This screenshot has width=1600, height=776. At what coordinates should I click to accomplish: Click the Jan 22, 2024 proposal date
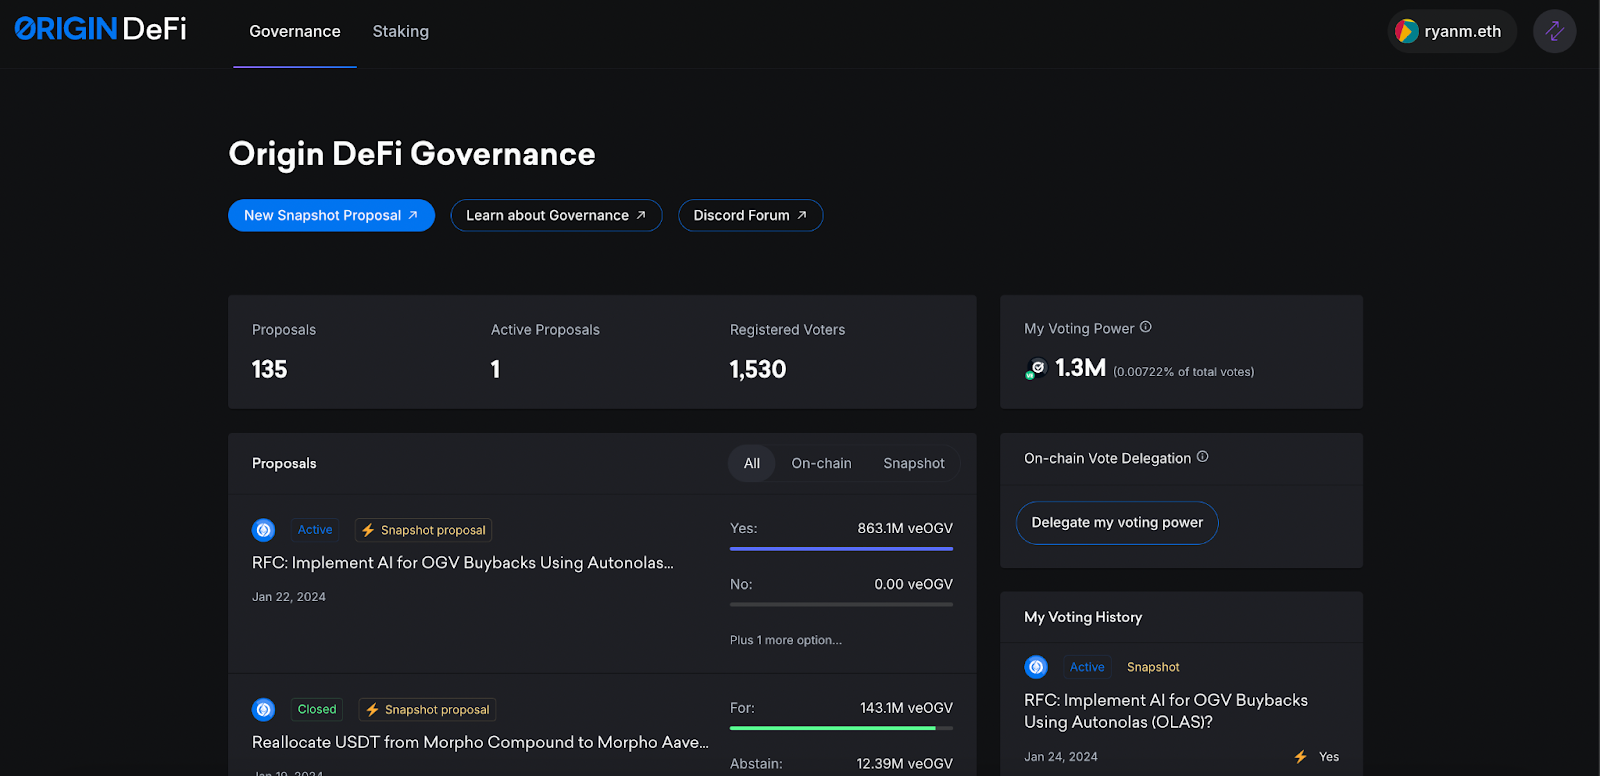(x=289, y=597)
